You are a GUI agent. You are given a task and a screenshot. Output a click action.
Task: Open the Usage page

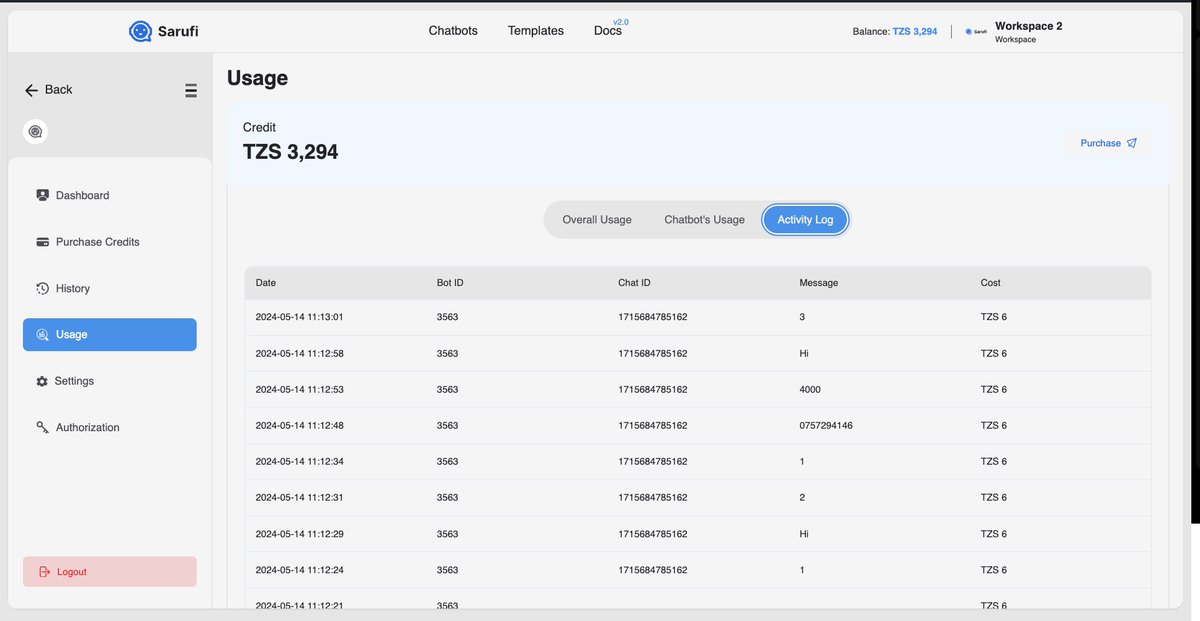coord(110,335)
